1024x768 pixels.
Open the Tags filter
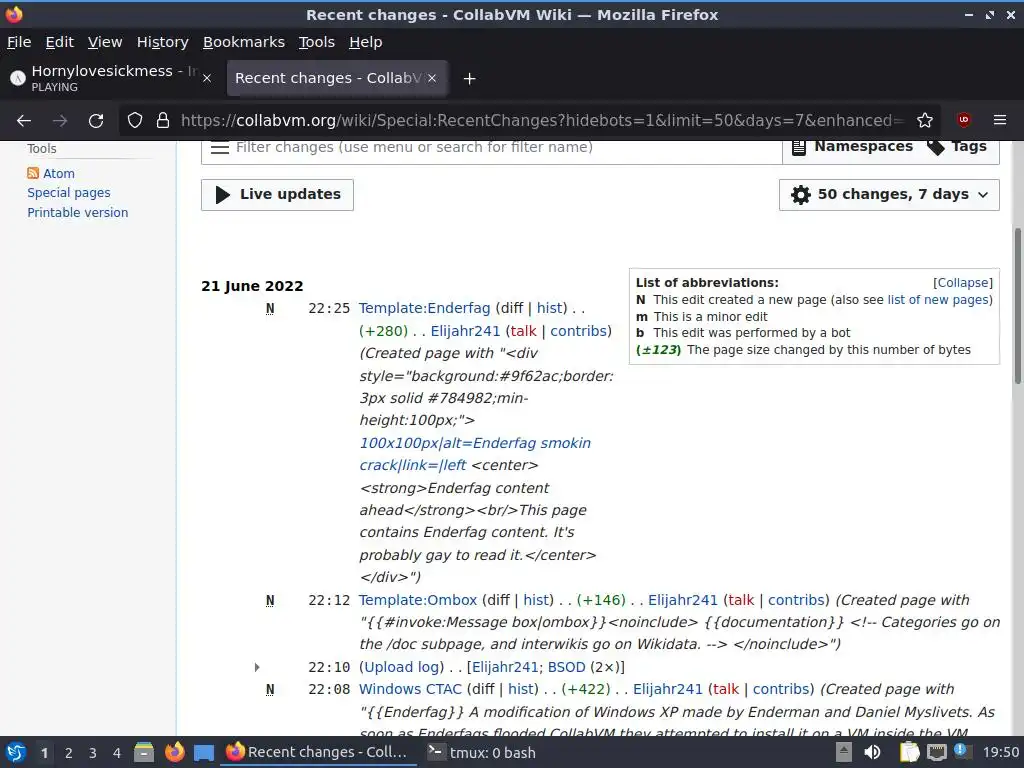click(x=957, y=148)
